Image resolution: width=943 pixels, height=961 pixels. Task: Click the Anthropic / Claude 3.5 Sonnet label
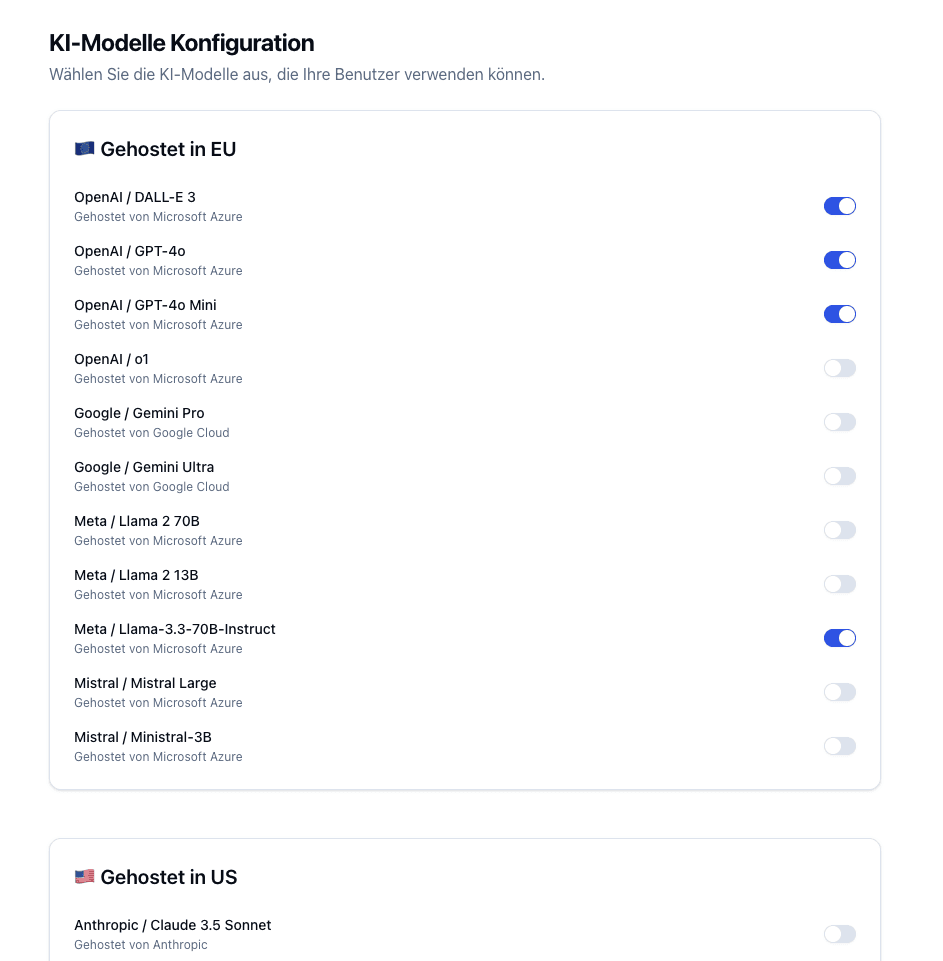(172, 925)
